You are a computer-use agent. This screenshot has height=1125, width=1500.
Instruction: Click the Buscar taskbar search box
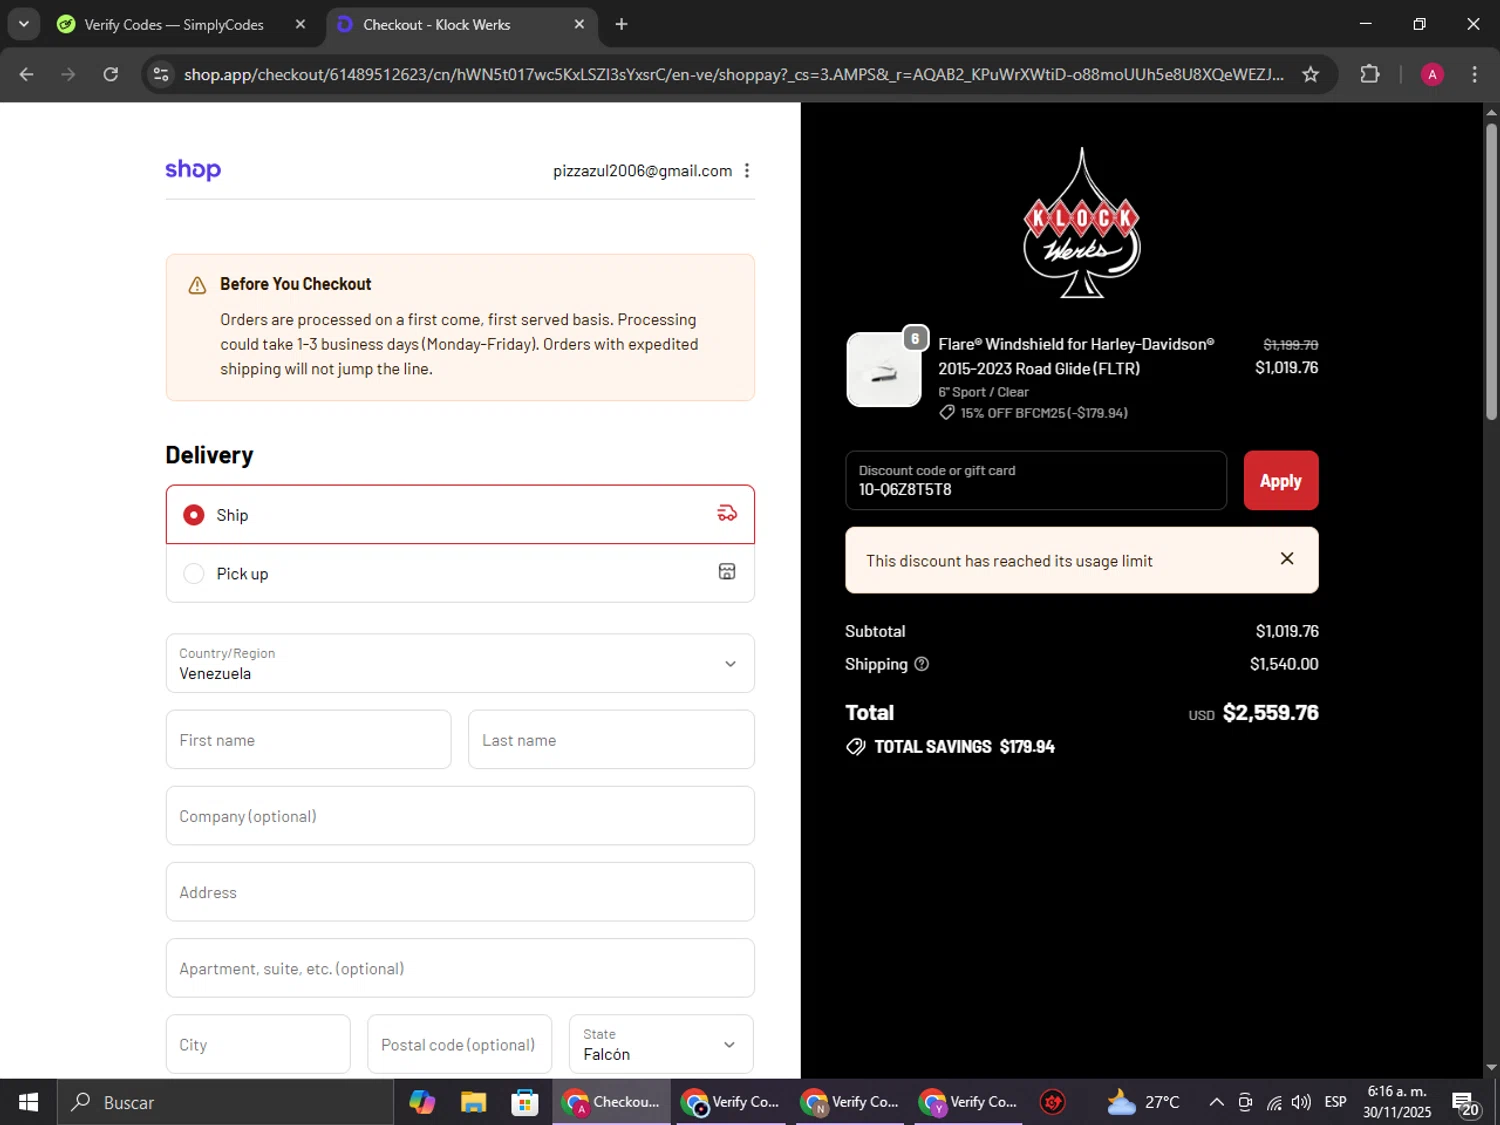(225, 1102)
